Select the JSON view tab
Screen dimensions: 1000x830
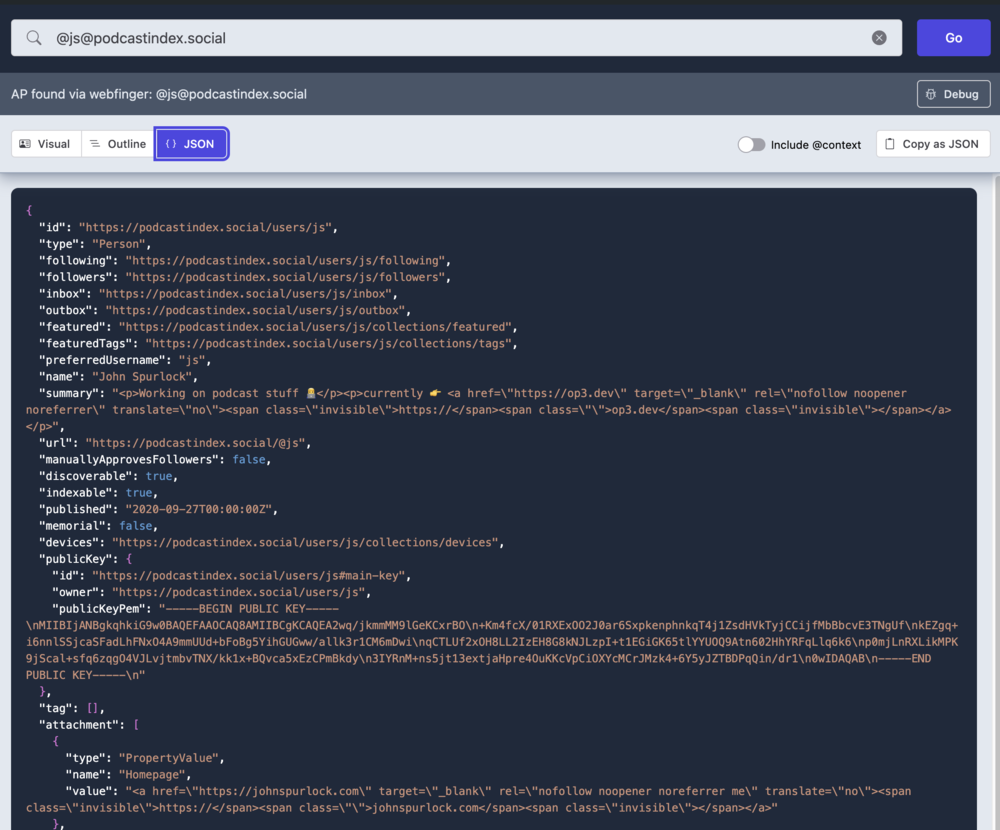click(191, 144)
